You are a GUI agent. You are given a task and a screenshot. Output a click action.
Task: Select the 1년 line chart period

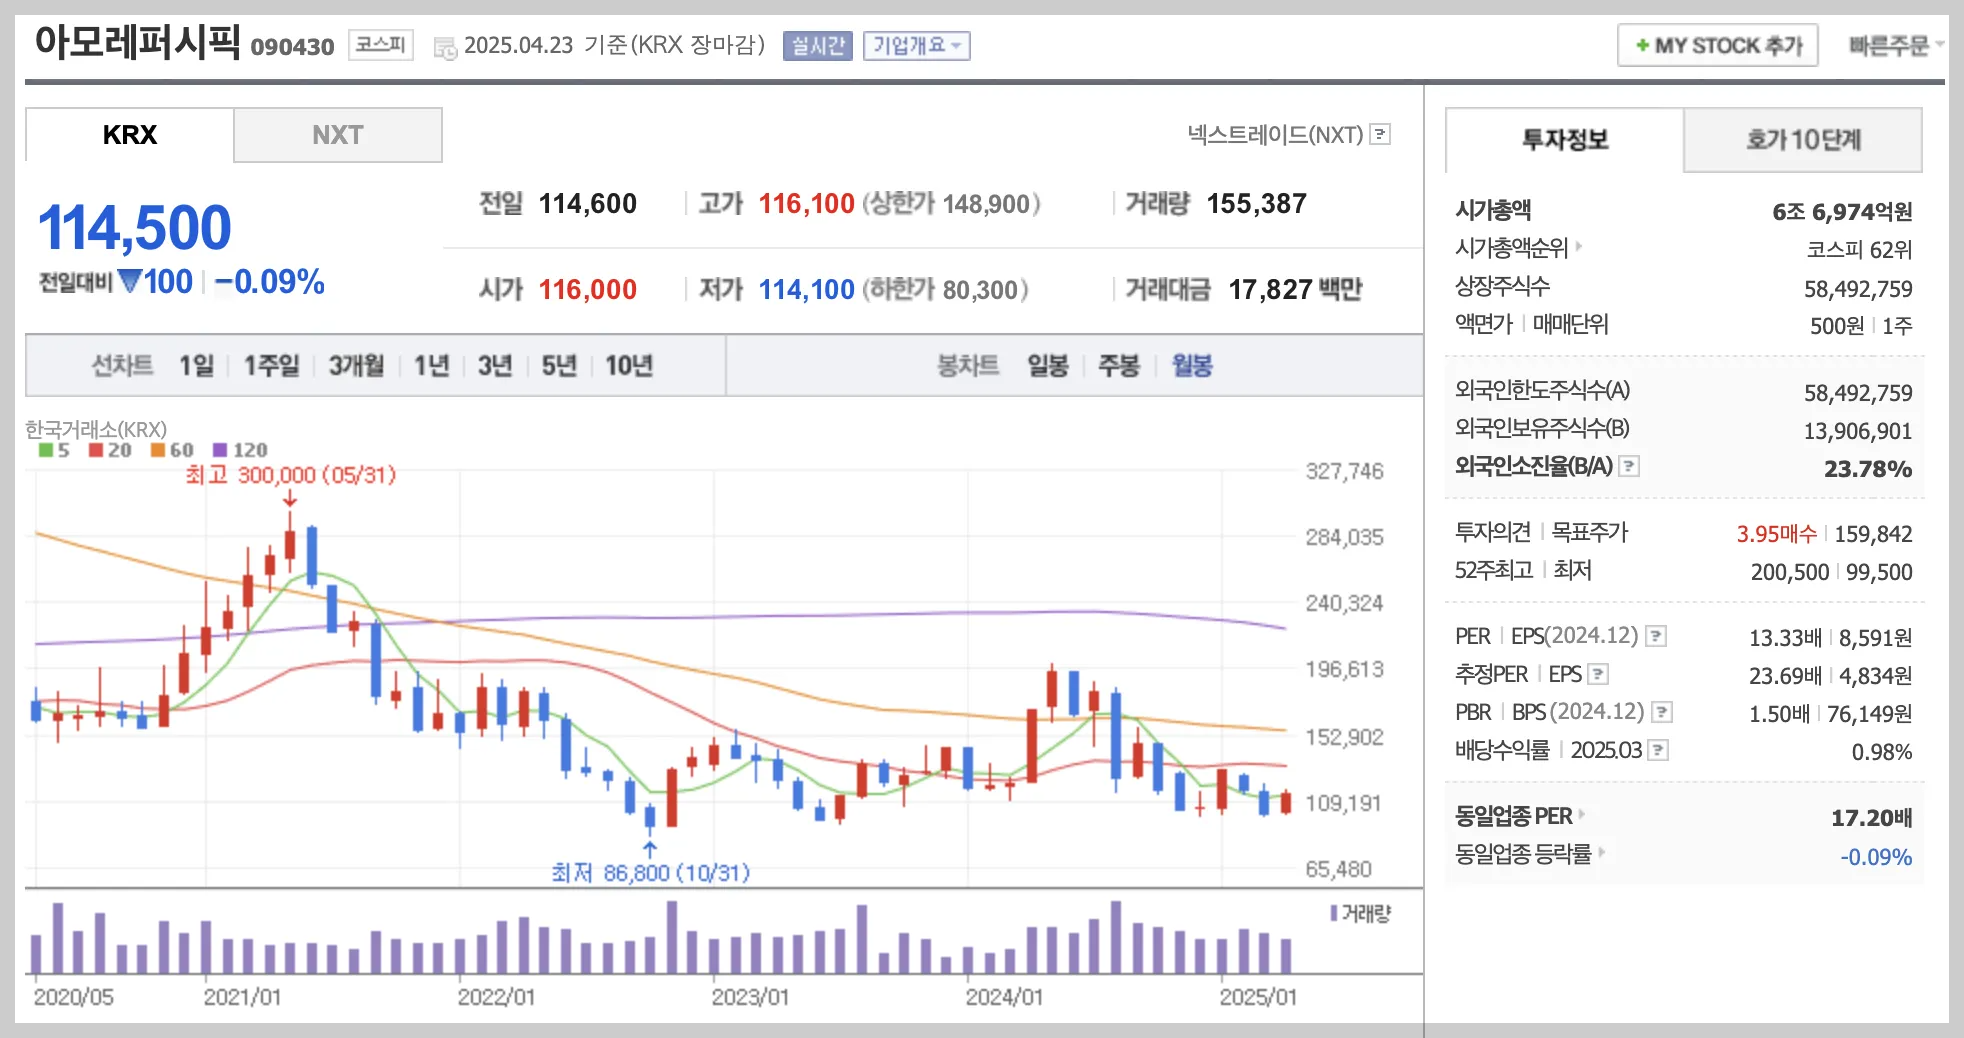coord(431,366)
